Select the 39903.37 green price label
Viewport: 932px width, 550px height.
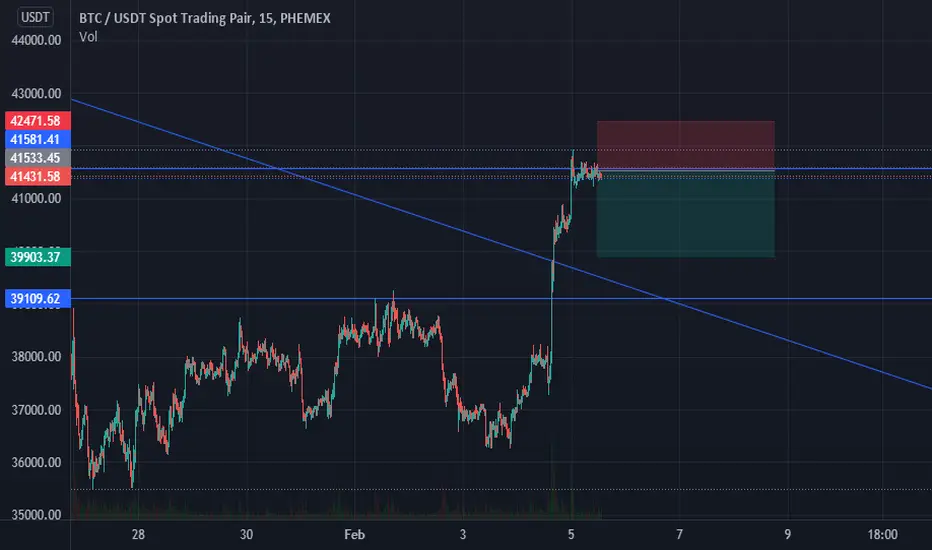[38, 257]
